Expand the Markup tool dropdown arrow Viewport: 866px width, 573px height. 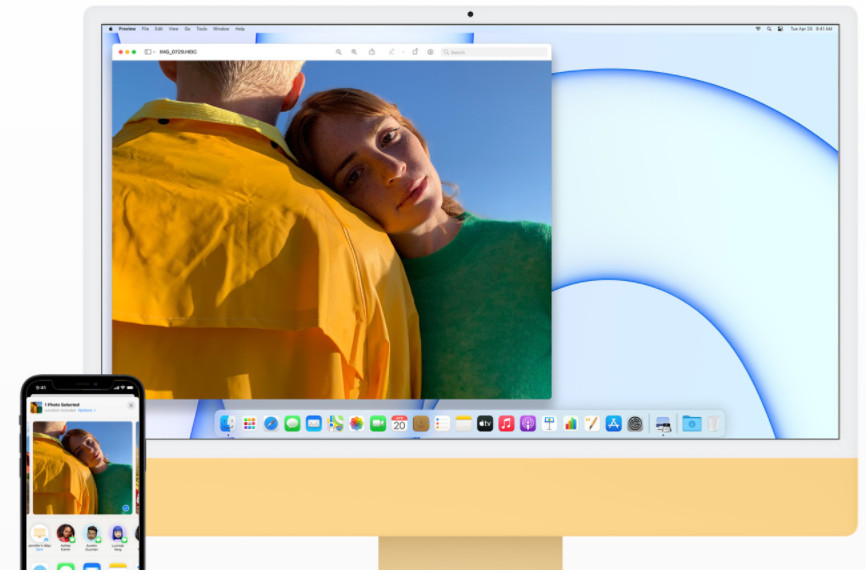click(x=402, y=52)
